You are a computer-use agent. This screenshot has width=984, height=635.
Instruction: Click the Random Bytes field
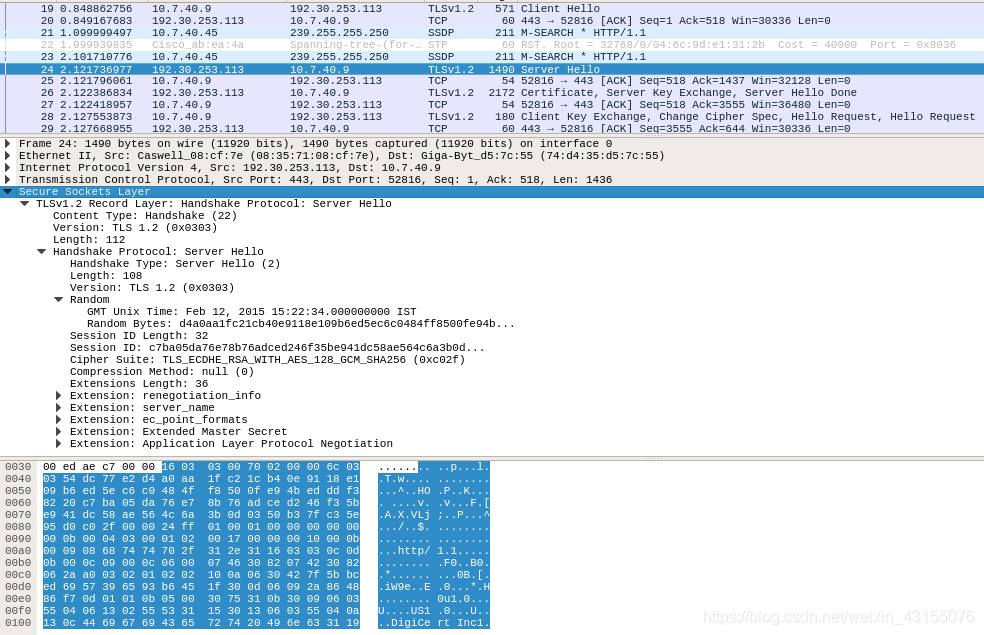click(301, 324)
